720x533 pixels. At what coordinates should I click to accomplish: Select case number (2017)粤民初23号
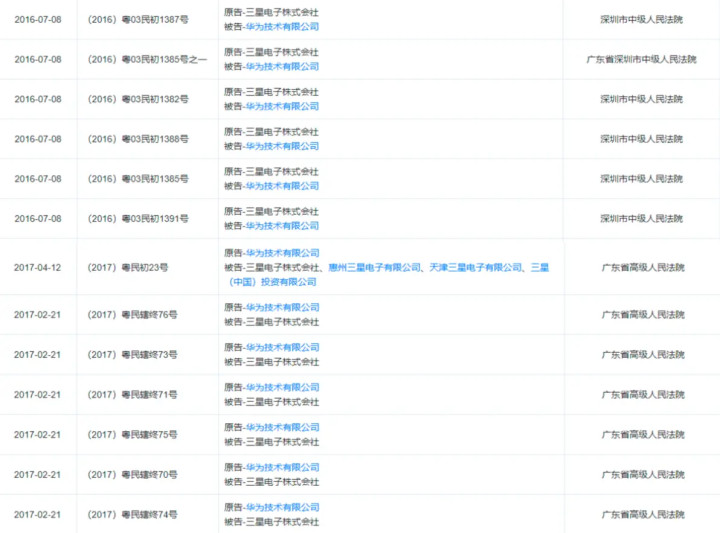[x=128, y=267]
